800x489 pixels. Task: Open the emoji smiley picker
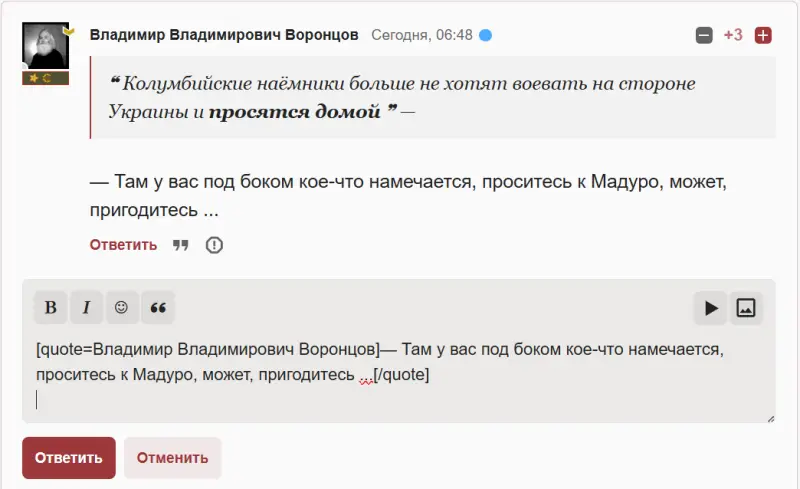point(121,308)
